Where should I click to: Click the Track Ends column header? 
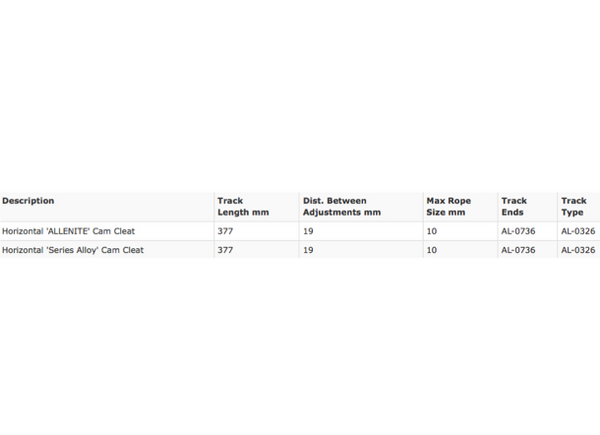click(x=514, y=207)
